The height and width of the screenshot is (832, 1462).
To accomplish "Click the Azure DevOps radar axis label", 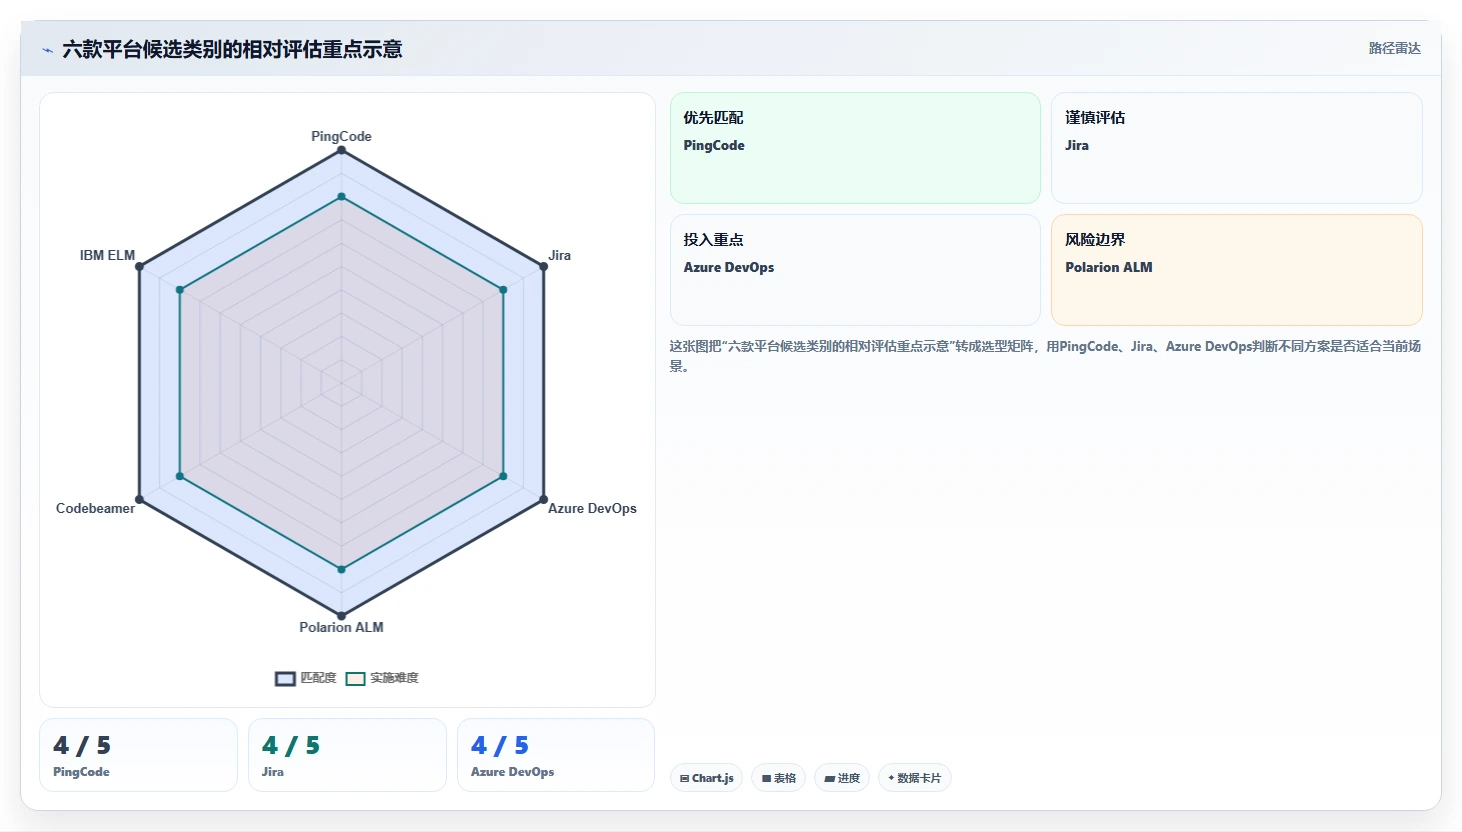I will coord(592,508).
